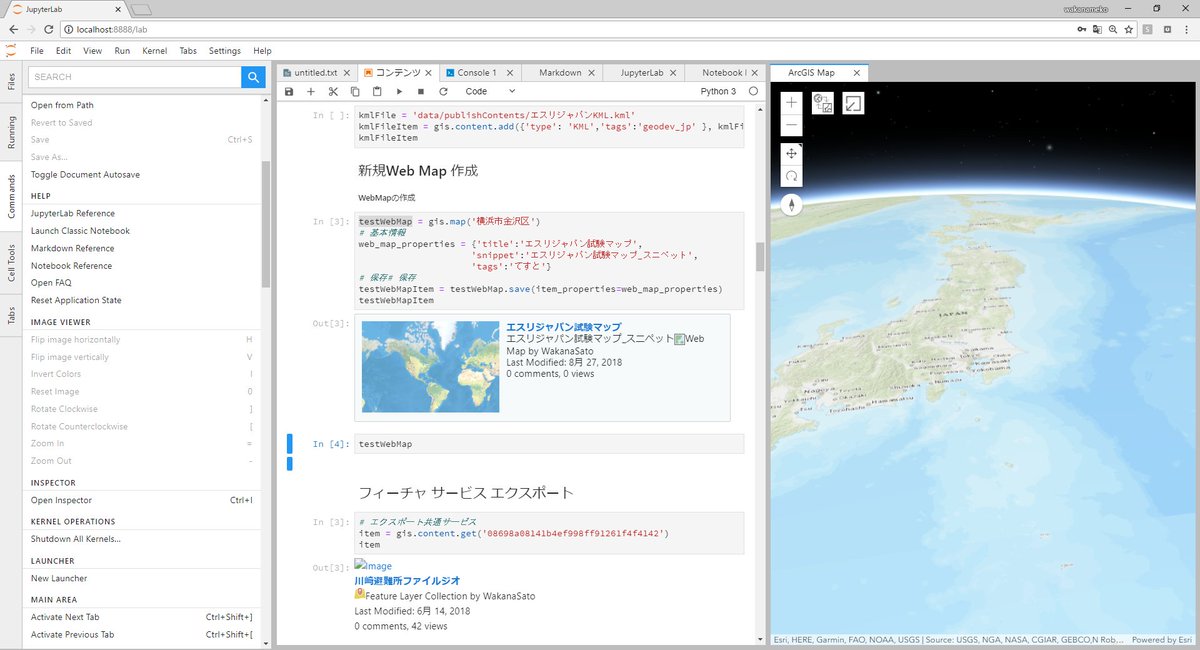This screenshot has height=650, width=1200.
Task: Click the browser back arrow
Action: tap(13, 29)
